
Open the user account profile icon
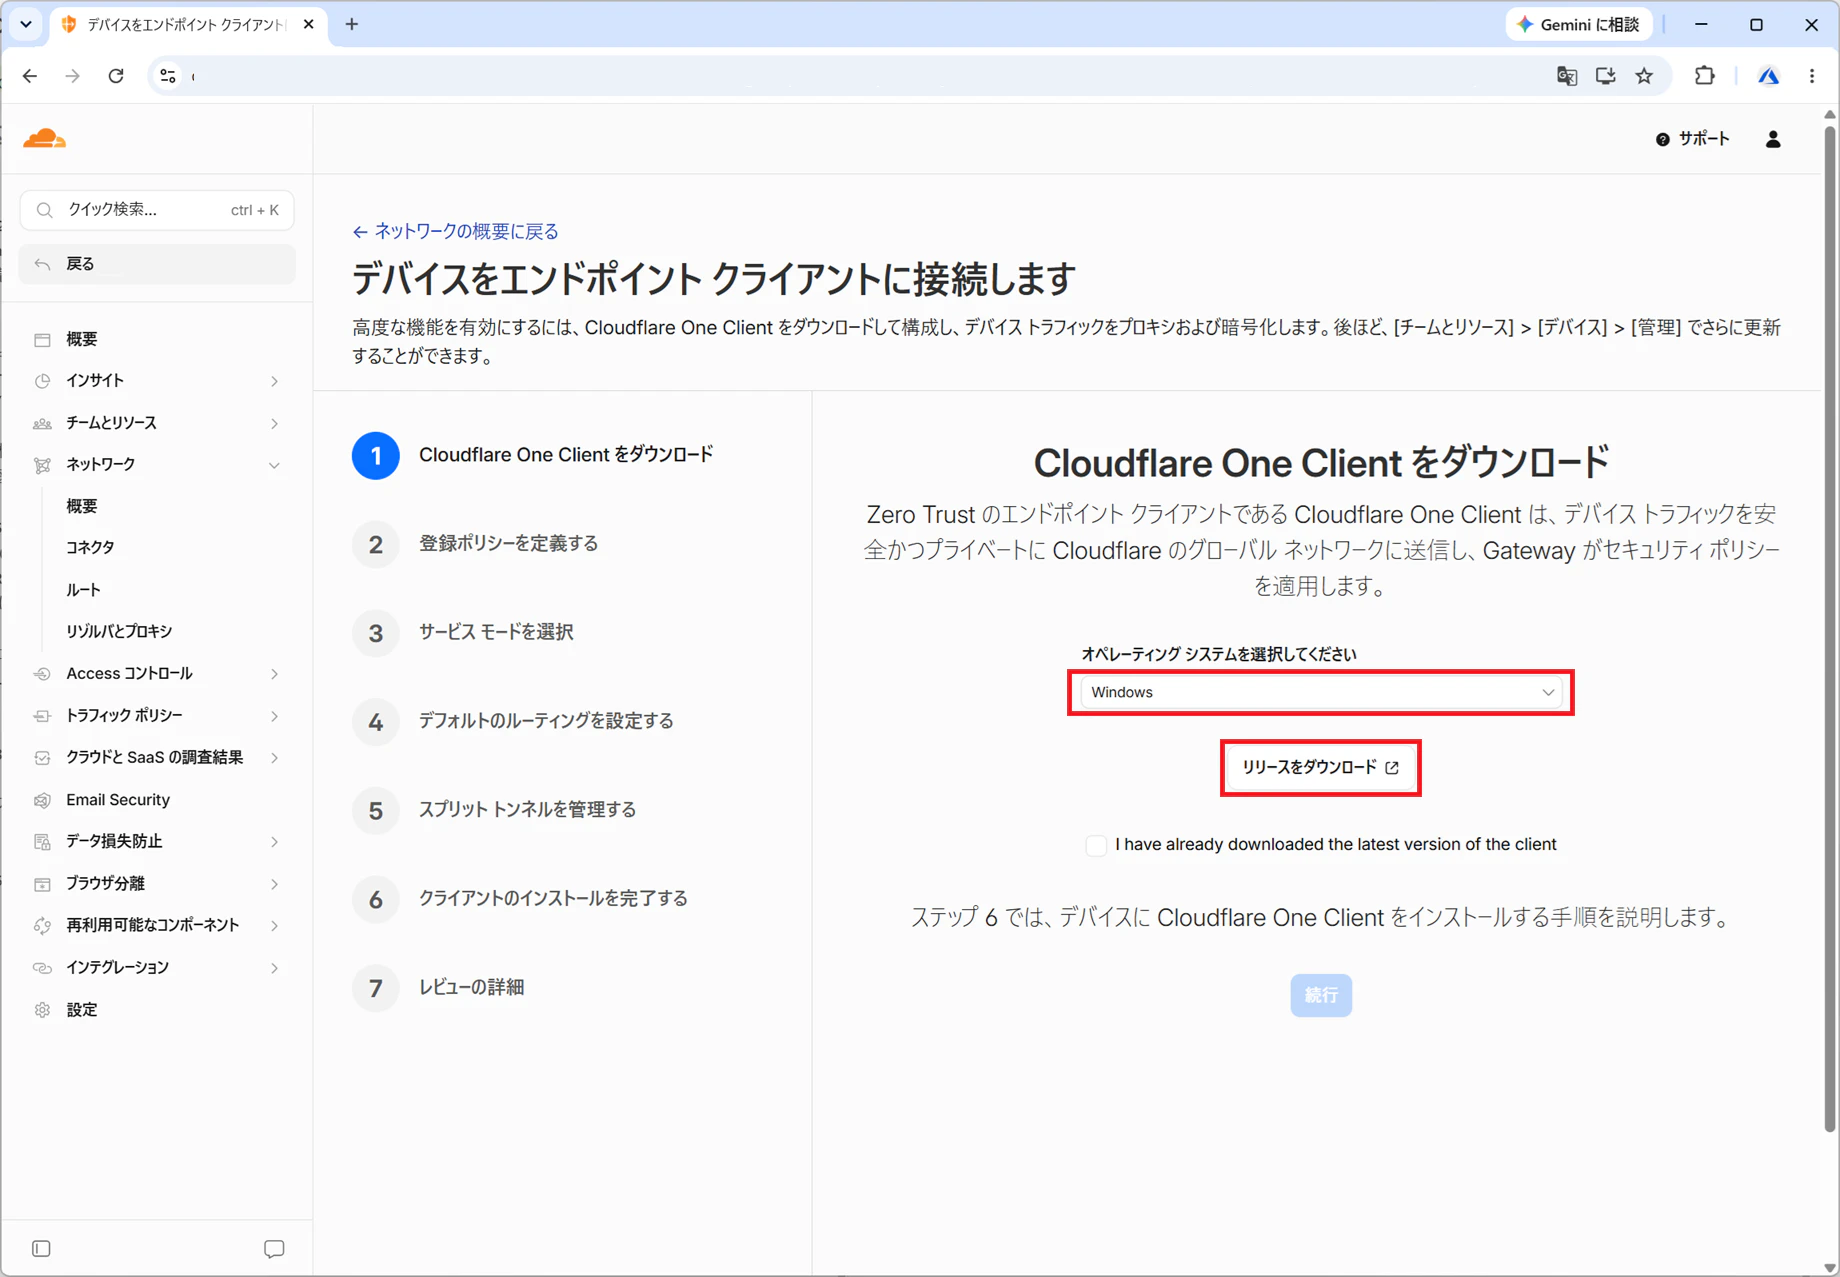coord(1773,139)
